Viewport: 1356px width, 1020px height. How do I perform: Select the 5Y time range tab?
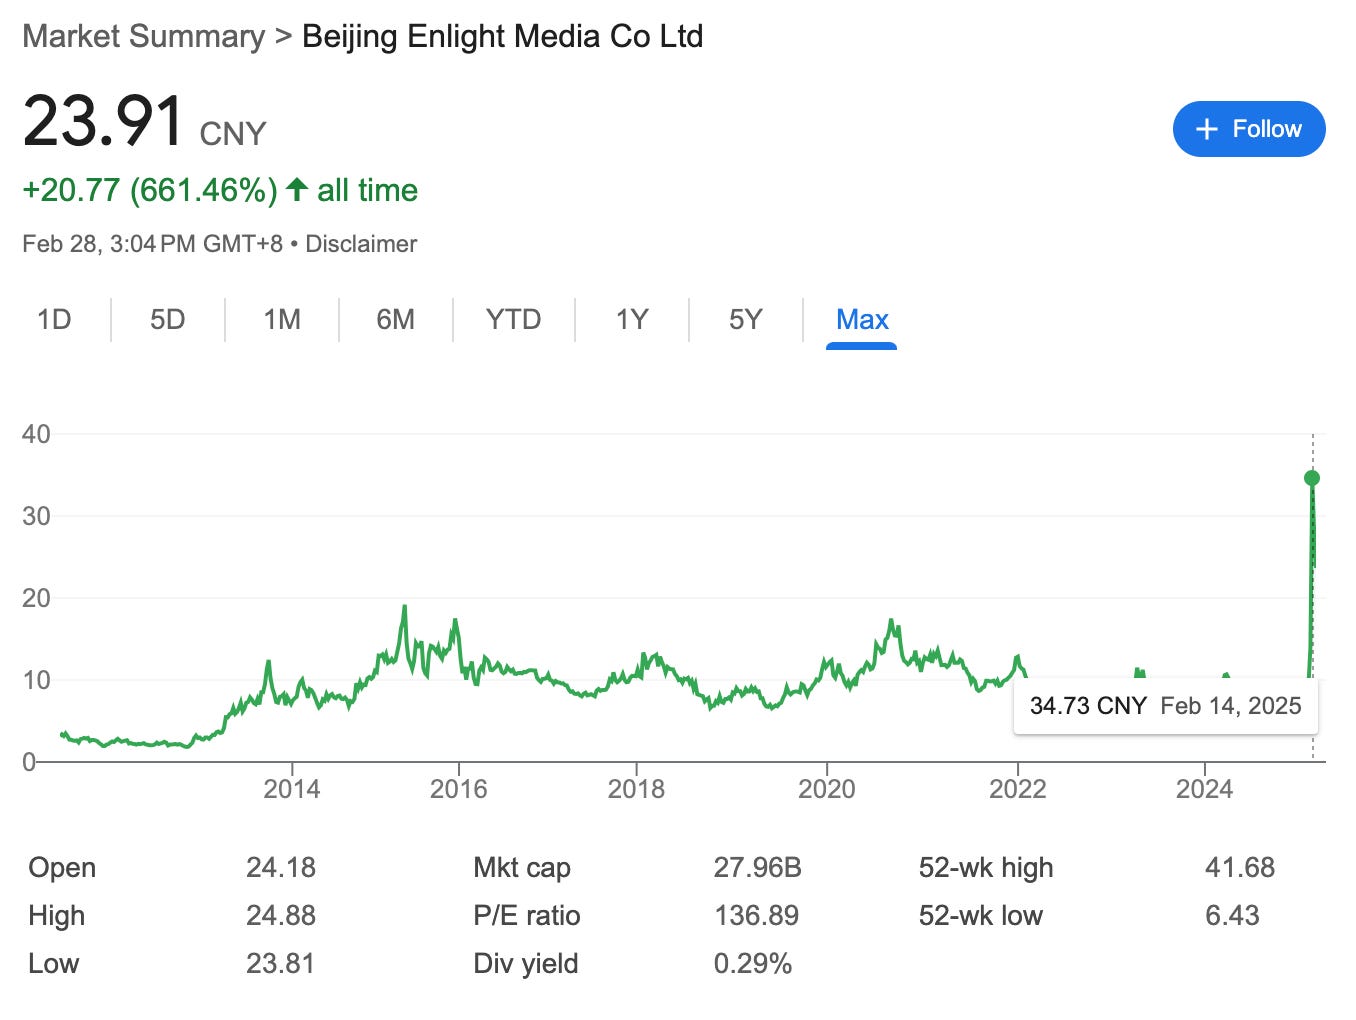pyautogui.click(x=746, y=319)
